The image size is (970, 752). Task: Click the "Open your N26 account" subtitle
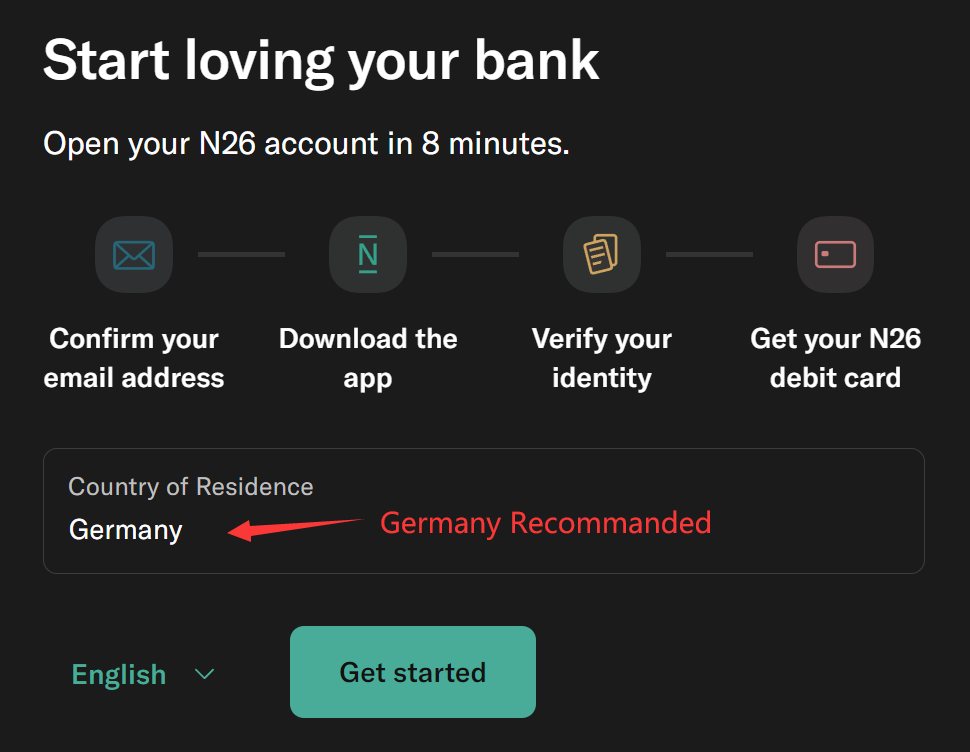pyautogui.click(x=306, y=144)
